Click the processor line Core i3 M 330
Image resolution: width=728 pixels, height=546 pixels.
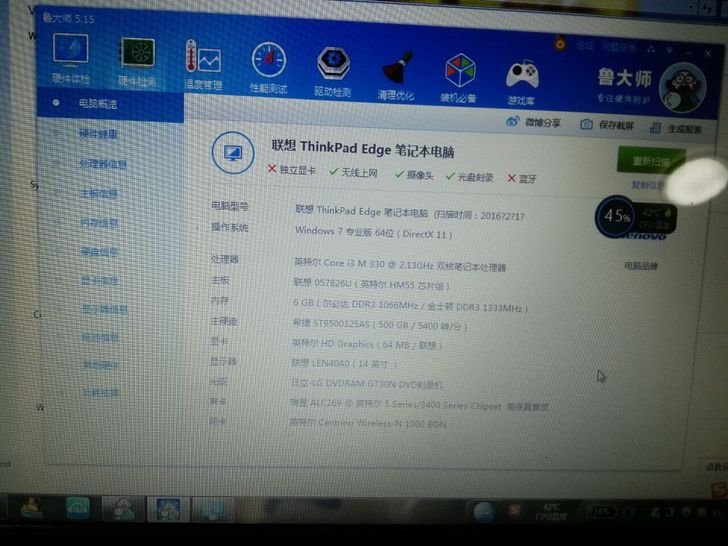pos(400,265)
